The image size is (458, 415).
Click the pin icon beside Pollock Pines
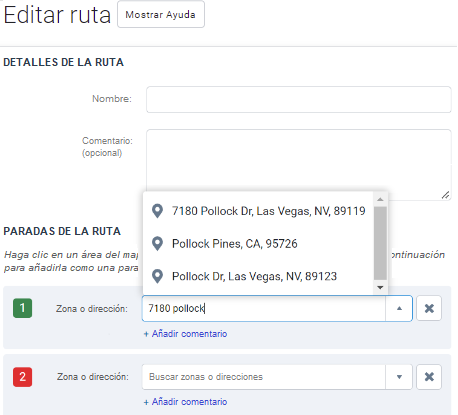pyautogui.click(x=157, y=244)
